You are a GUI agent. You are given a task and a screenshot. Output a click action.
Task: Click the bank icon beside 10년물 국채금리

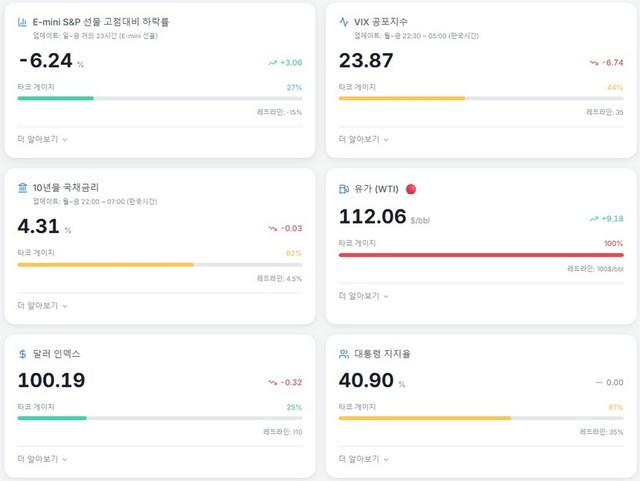23,187
